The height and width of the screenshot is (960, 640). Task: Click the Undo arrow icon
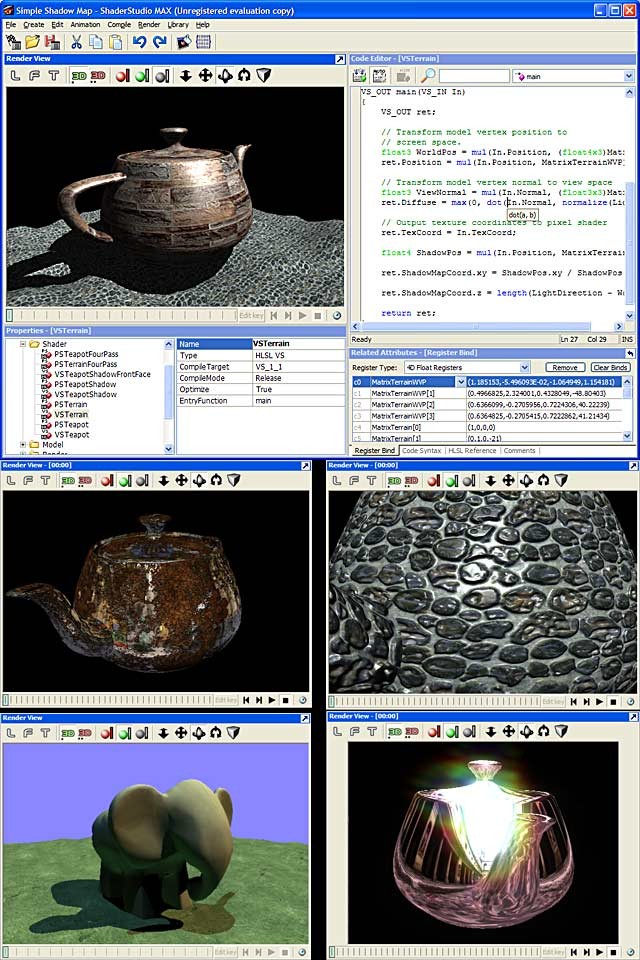tap(140, 42)
